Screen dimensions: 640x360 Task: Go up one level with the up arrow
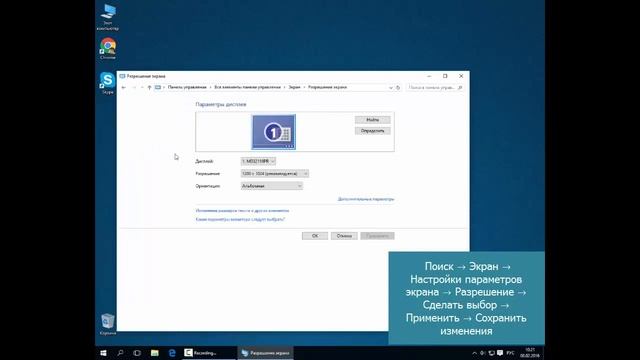(149, 87)
